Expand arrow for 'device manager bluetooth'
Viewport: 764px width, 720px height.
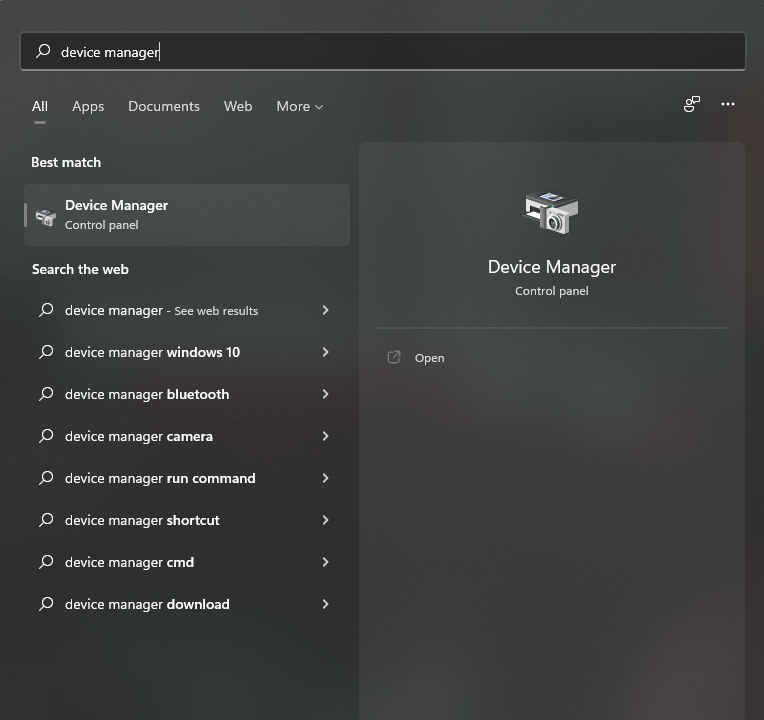[325, 394]
